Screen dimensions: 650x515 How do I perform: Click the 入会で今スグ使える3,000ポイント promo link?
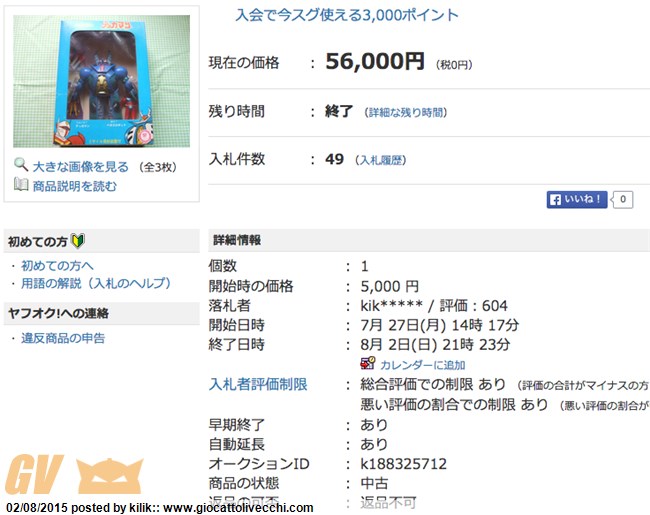(x=347, y=15)
